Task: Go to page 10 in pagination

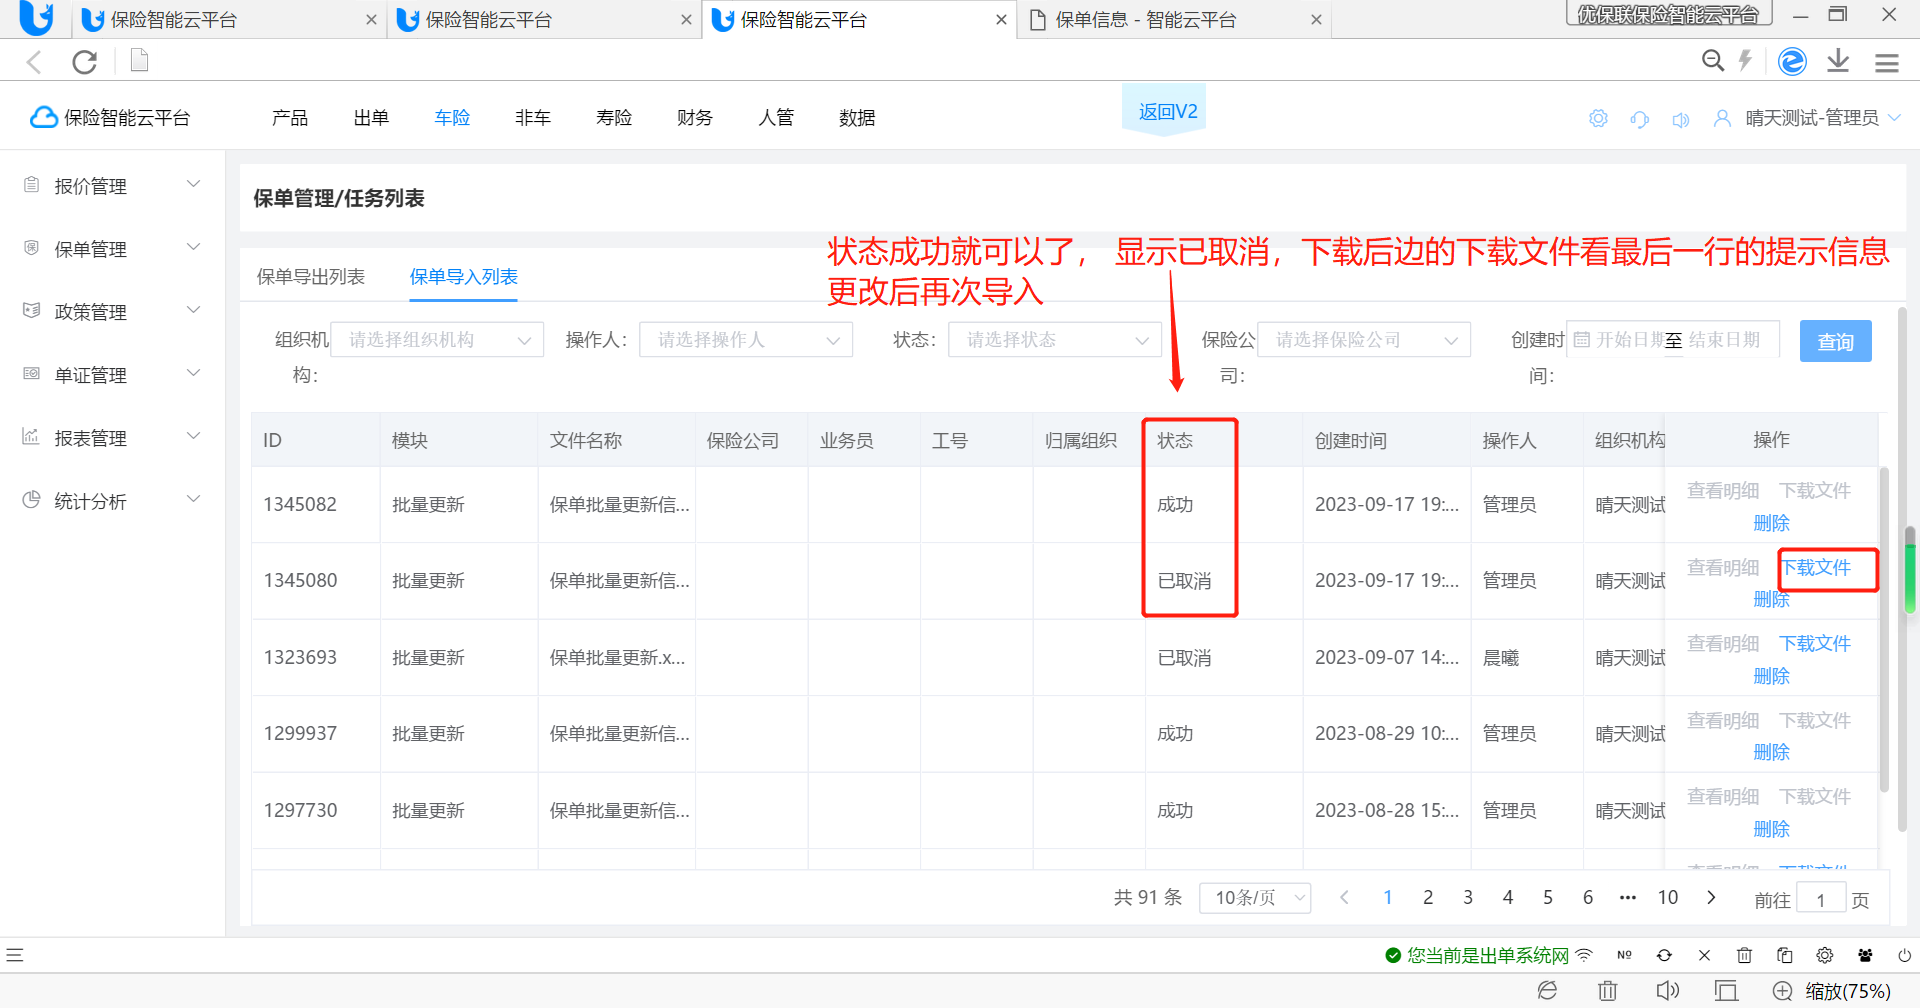Action: pyautogui.click(x=1668, y=897)
